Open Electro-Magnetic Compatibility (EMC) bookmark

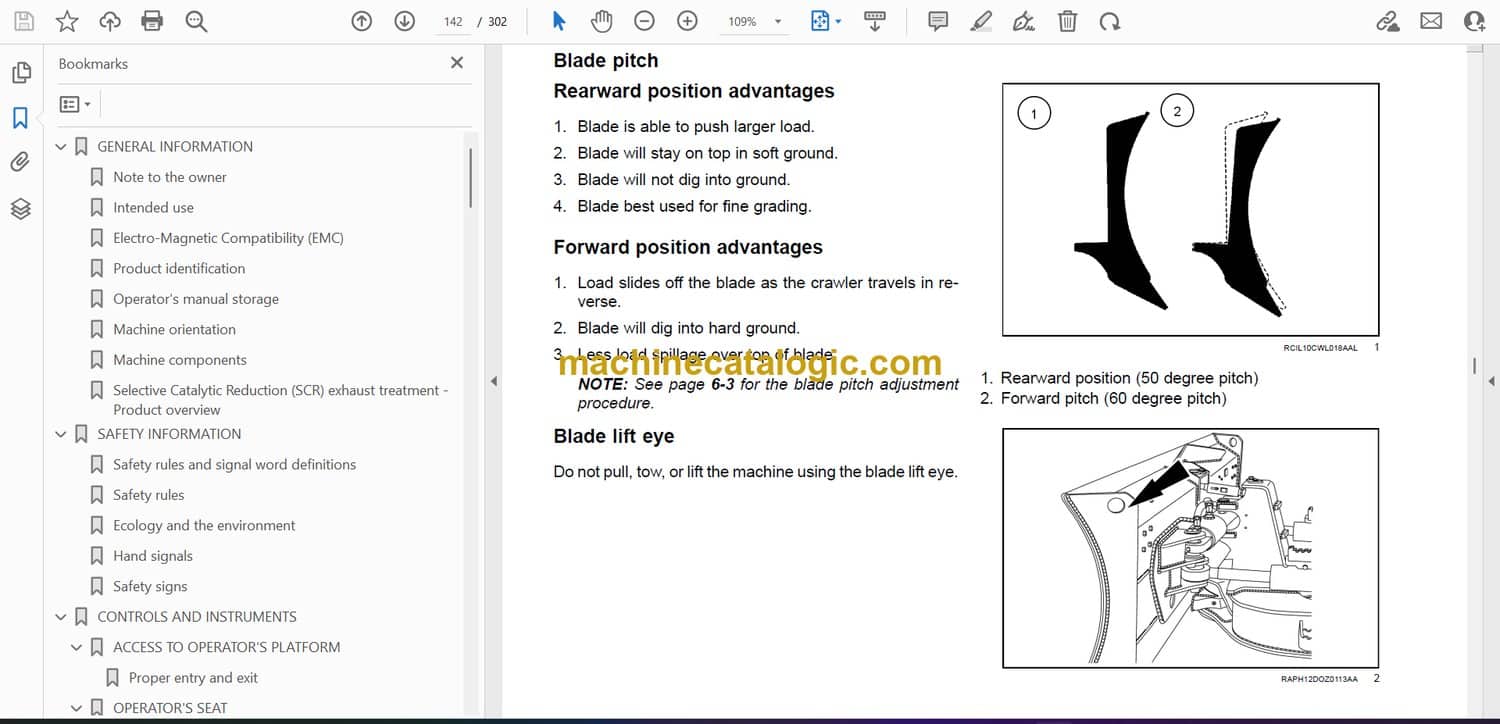click(x=228, y=238)
